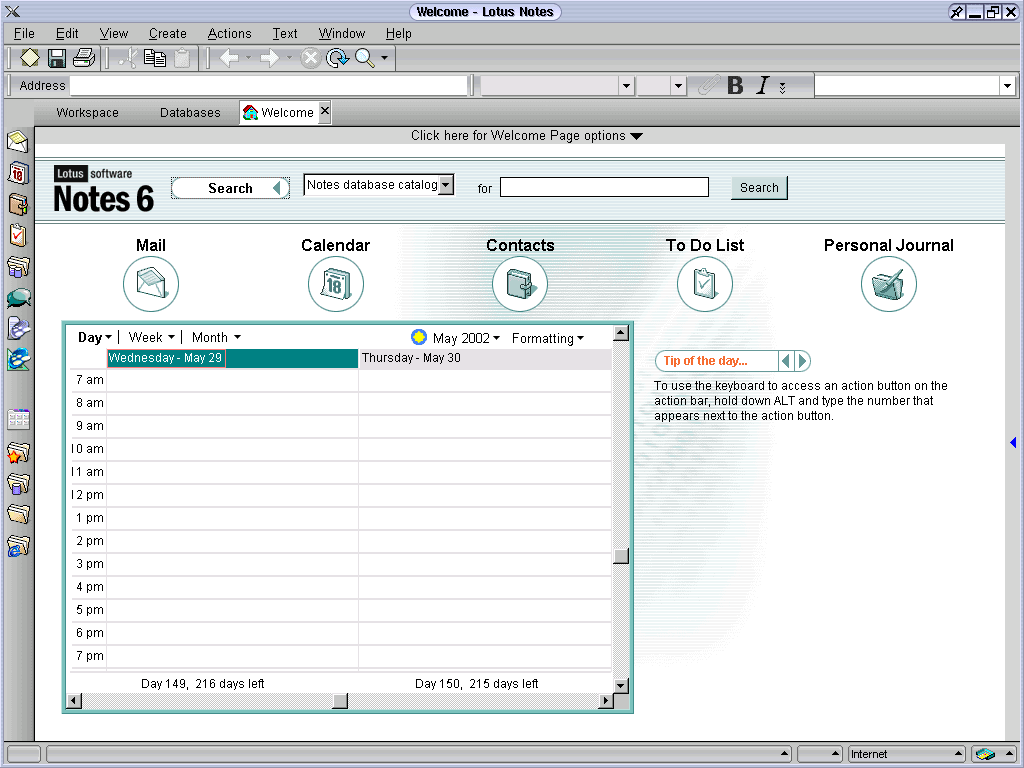Open the To Do List circle icon
This screenshot has width=1024, height=768.
pos(705,284)
